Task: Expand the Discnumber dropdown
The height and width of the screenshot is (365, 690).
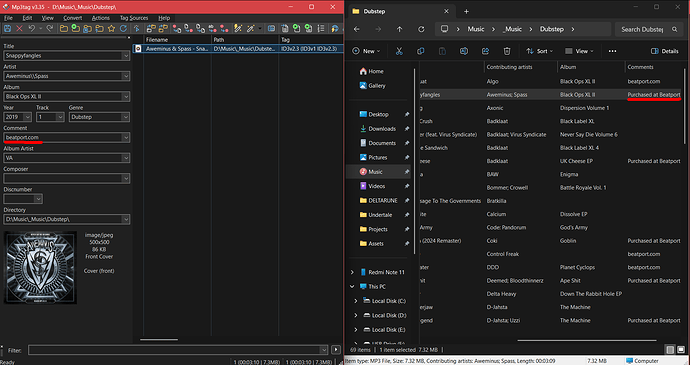Action: coord(38,199)
